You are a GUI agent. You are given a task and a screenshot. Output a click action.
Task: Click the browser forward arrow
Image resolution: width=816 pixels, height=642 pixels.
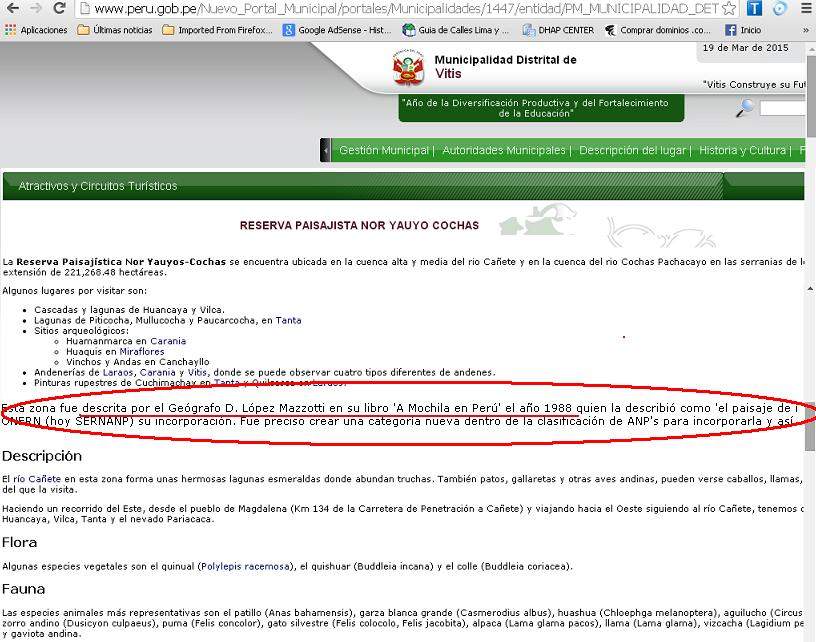(36, 9)
